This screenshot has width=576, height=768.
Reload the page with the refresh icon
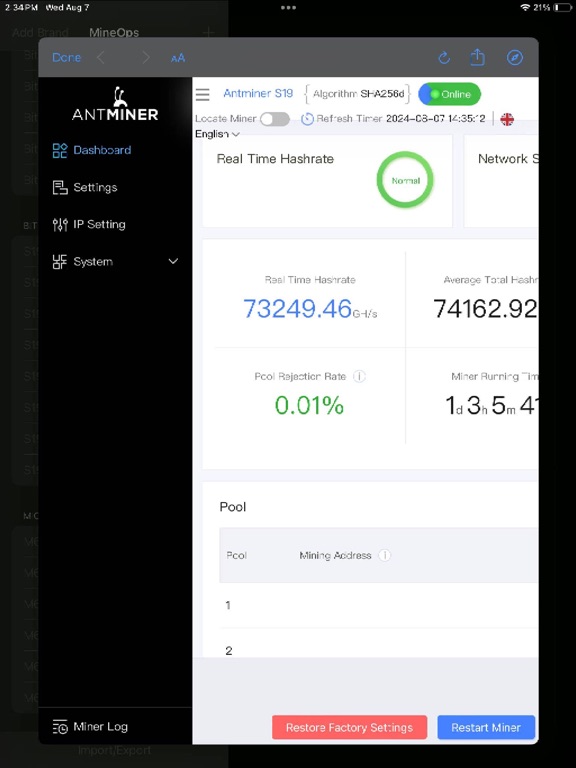(444, 58)
